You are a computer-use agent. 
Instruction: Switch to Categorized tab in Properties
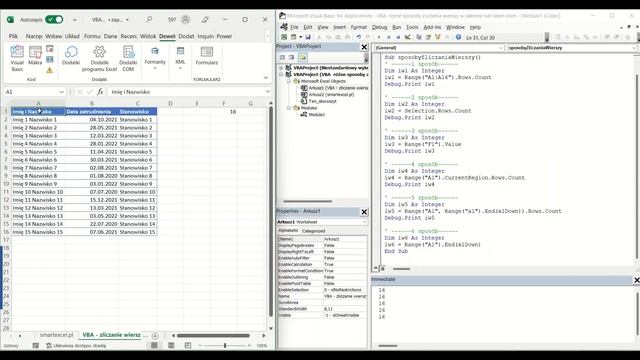coord(313,231)
